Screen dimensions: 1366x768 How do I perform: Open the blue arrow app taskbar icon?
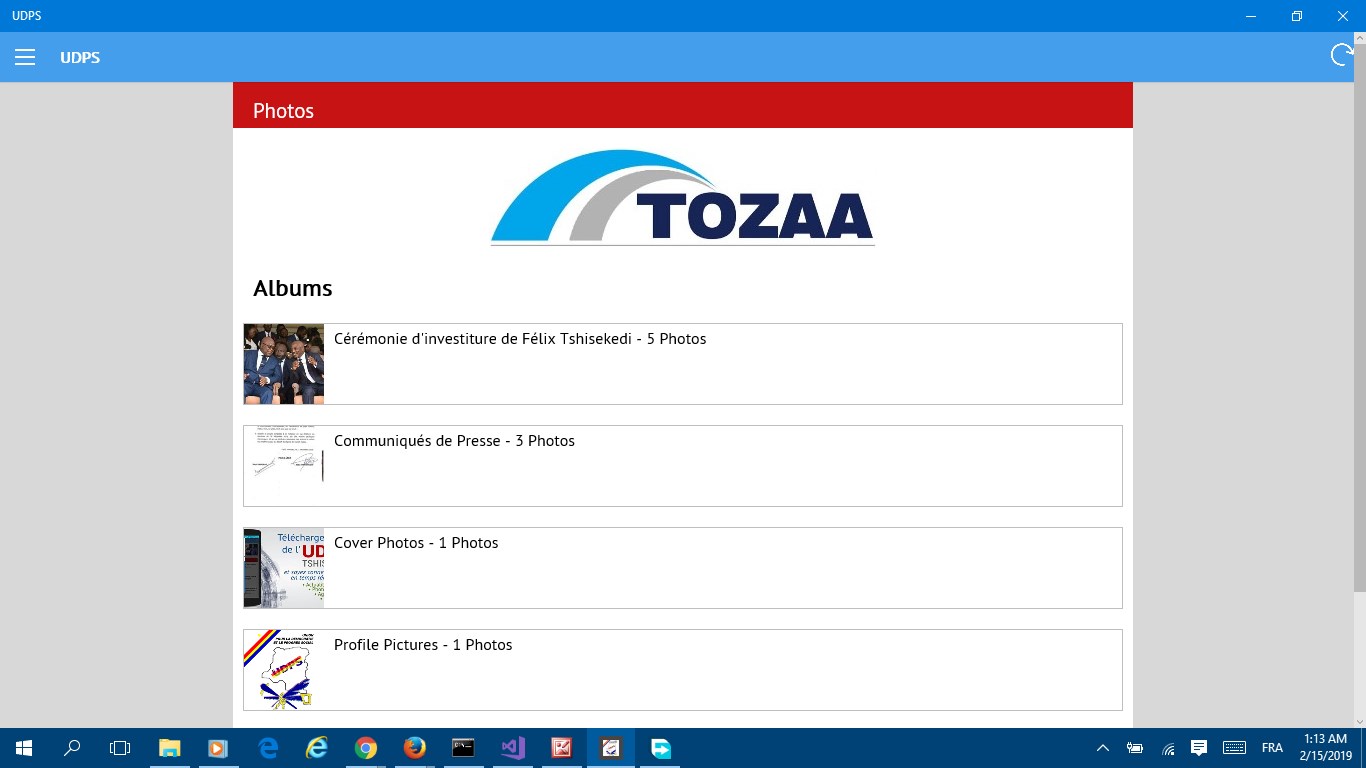point(660,748)
